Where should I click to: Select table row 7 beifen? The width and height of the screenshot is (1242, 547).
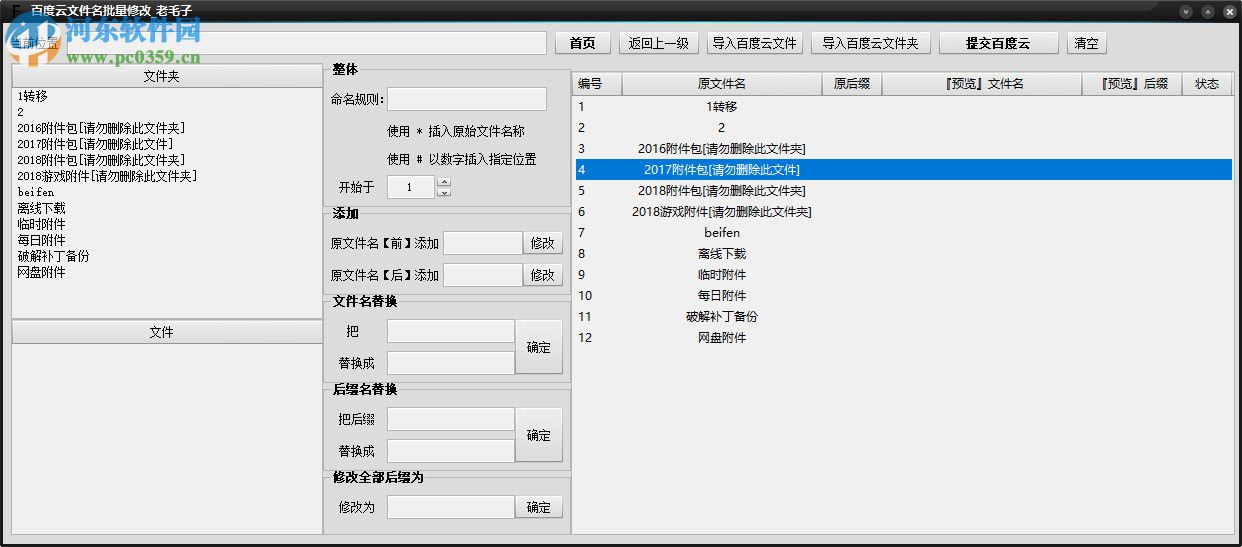[x=903, y=233]
